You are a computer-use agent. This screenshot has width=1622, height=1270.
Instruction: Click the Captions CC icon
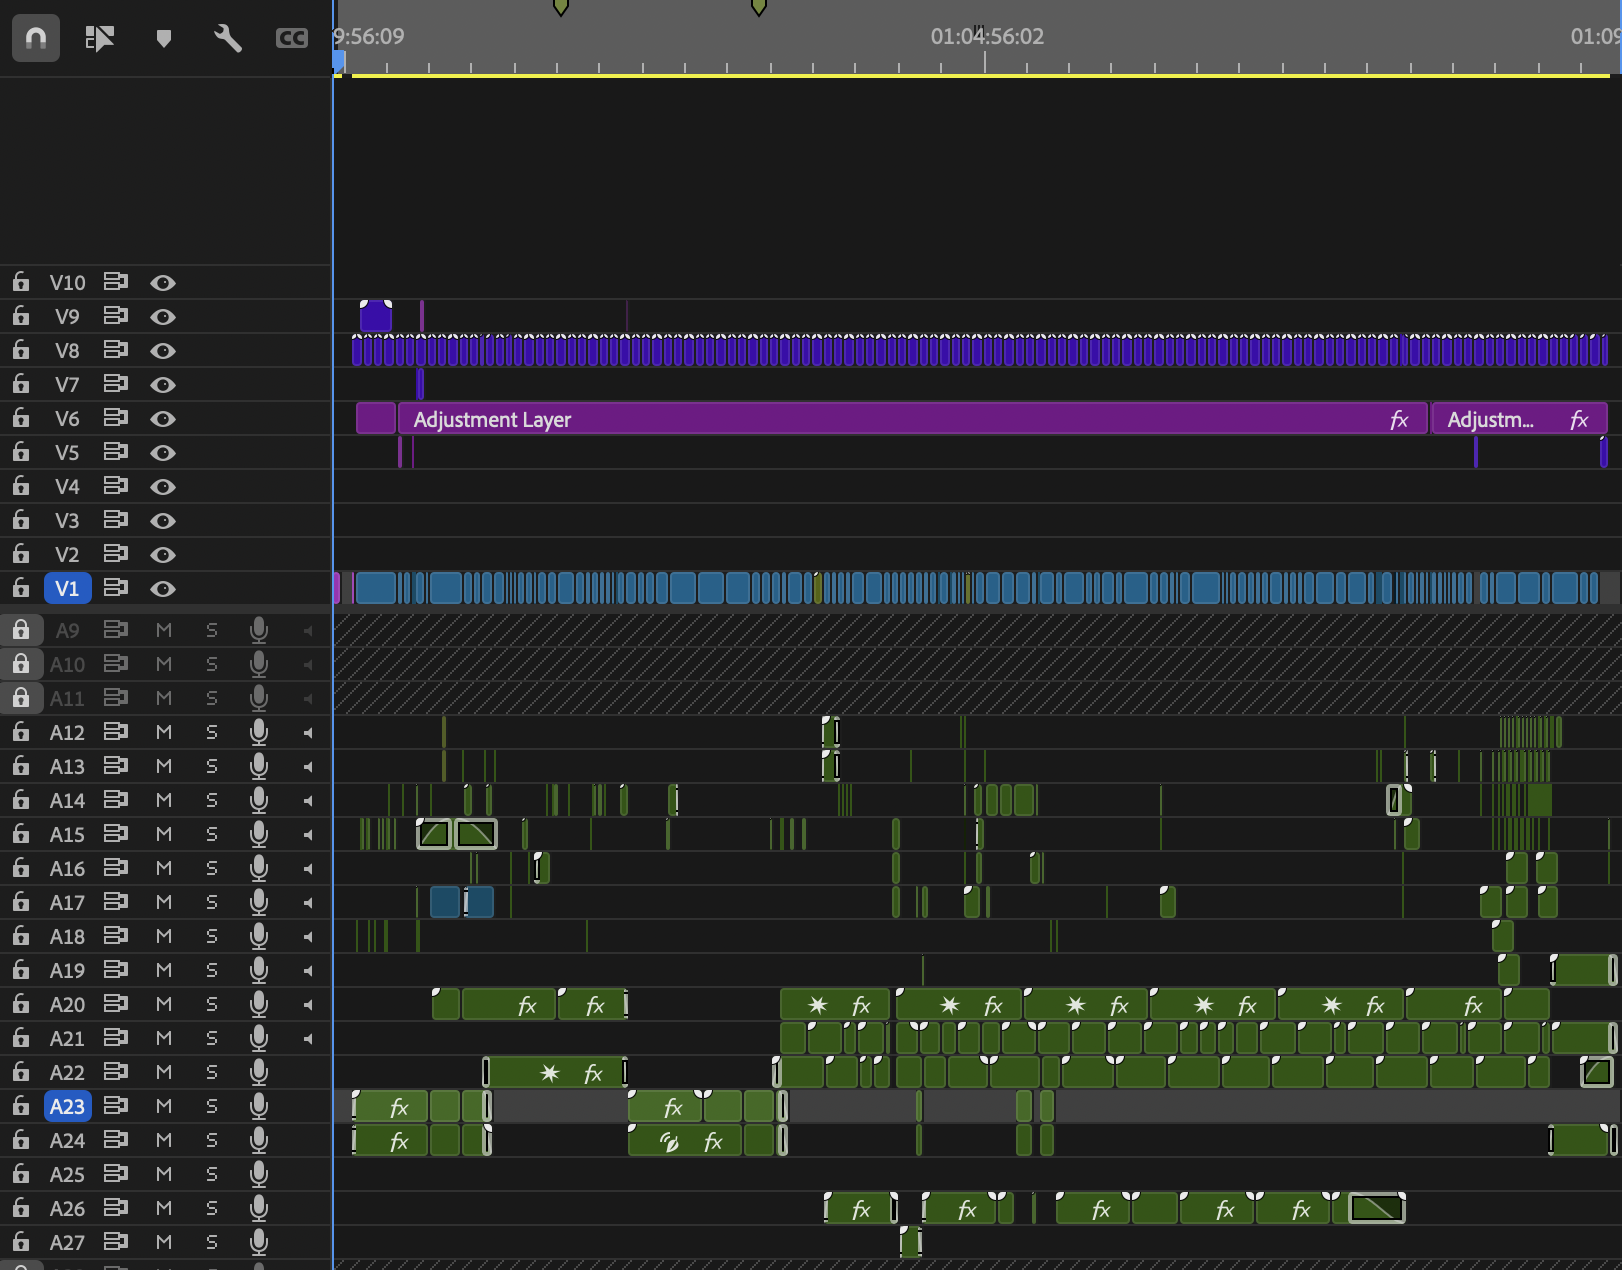(x=292, y=38)
